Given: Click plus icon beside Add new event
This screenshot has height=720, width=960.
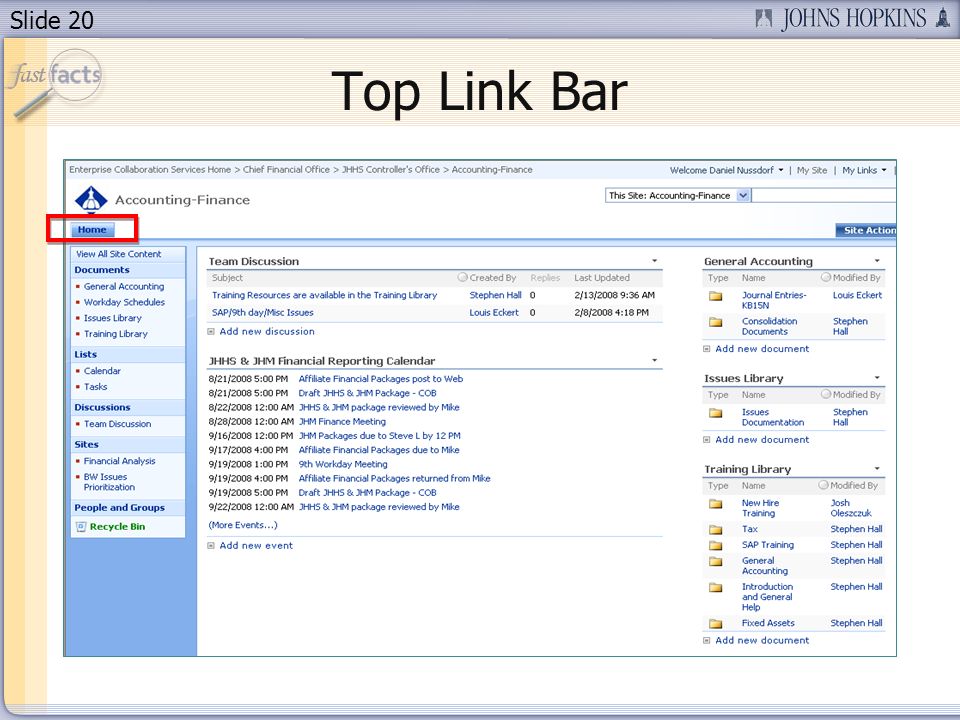Looking at the screenshot, I should click(211, 546).
